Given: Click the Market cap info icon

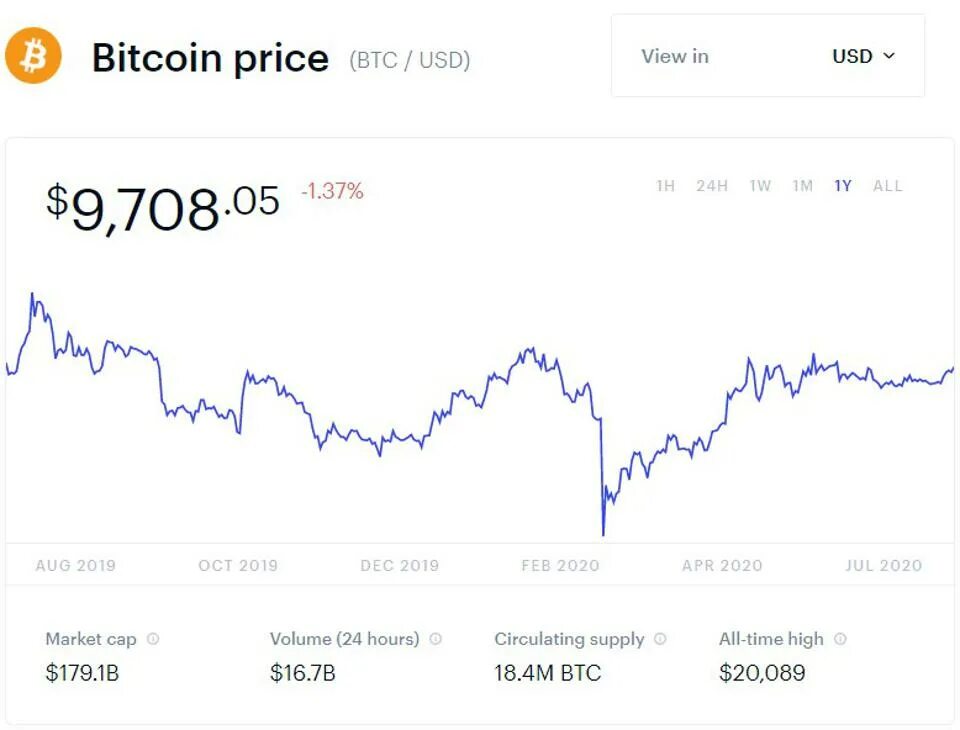Looking at the screenshot, I should click(x=153, y=639).
